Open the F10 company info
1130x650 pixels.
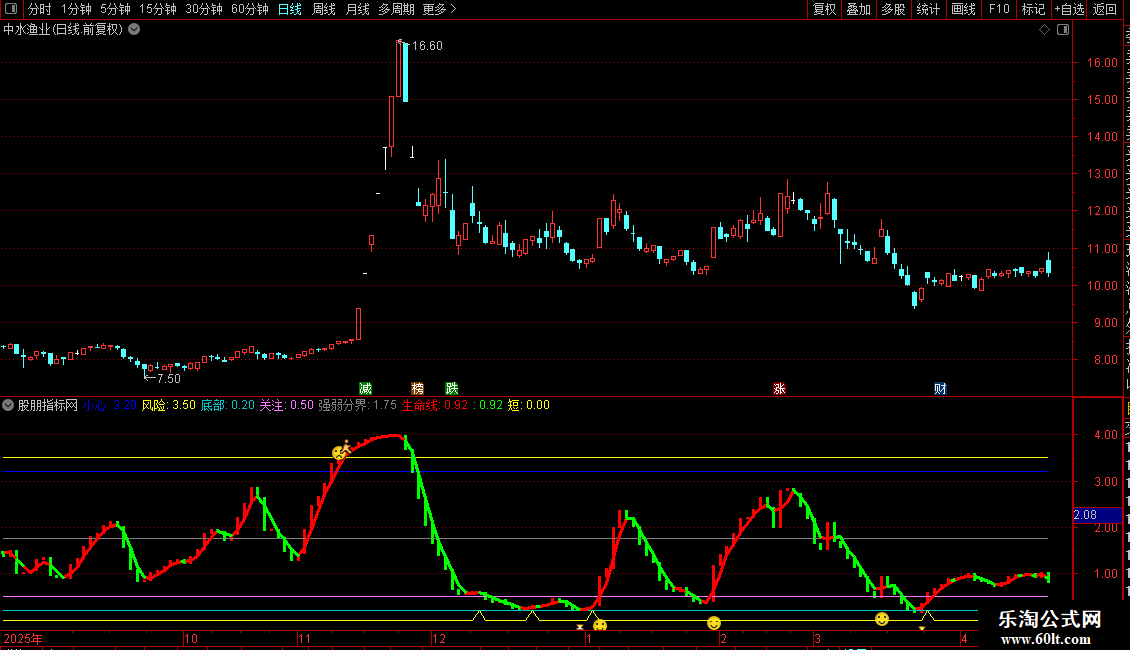point(999,9)
